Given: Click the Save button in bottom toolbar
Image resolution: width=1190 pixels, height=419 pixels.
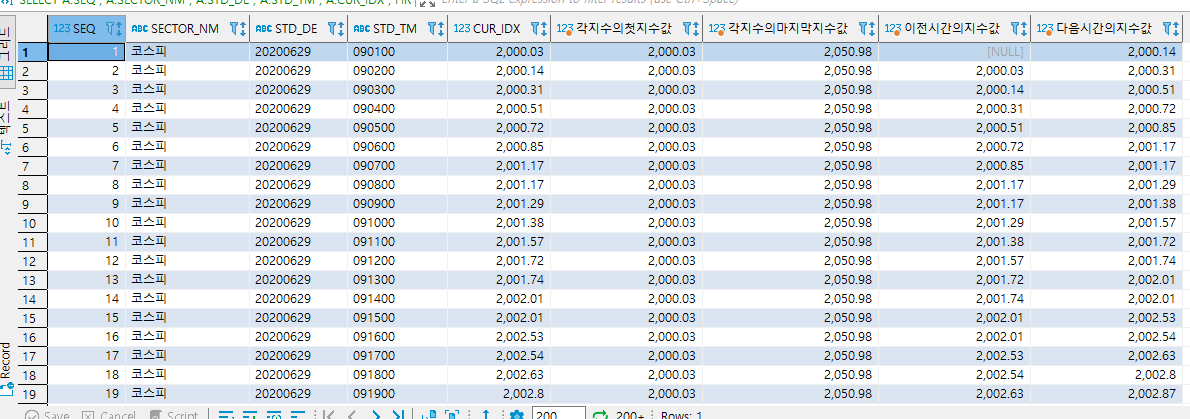Looking at the screenshot, I should coord(48,416).
